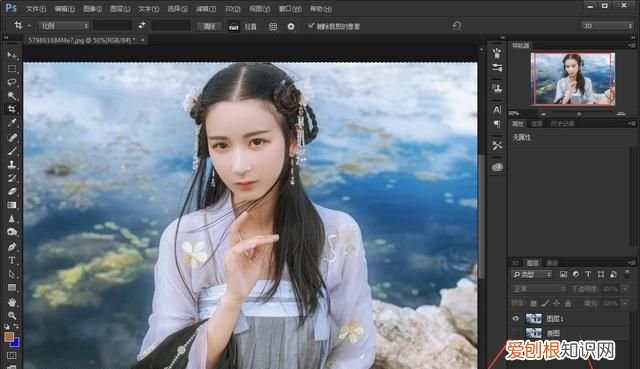Open the Layers panel flyout menu
The height and width of the screenshot is (369, 640).
point(632,263)
